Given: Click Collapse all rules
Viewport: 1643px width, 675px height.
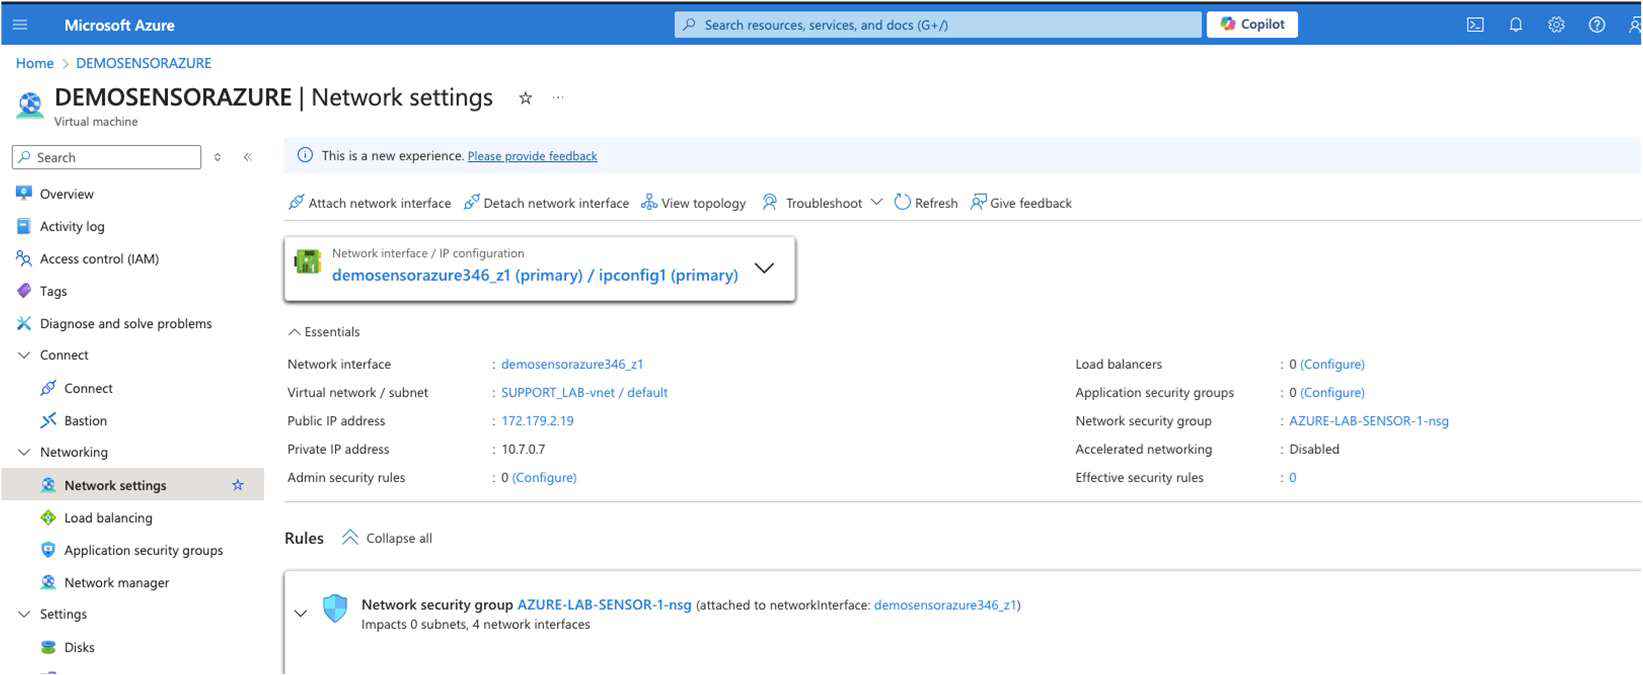Looking at the screenshot, I should coord(387,538).
